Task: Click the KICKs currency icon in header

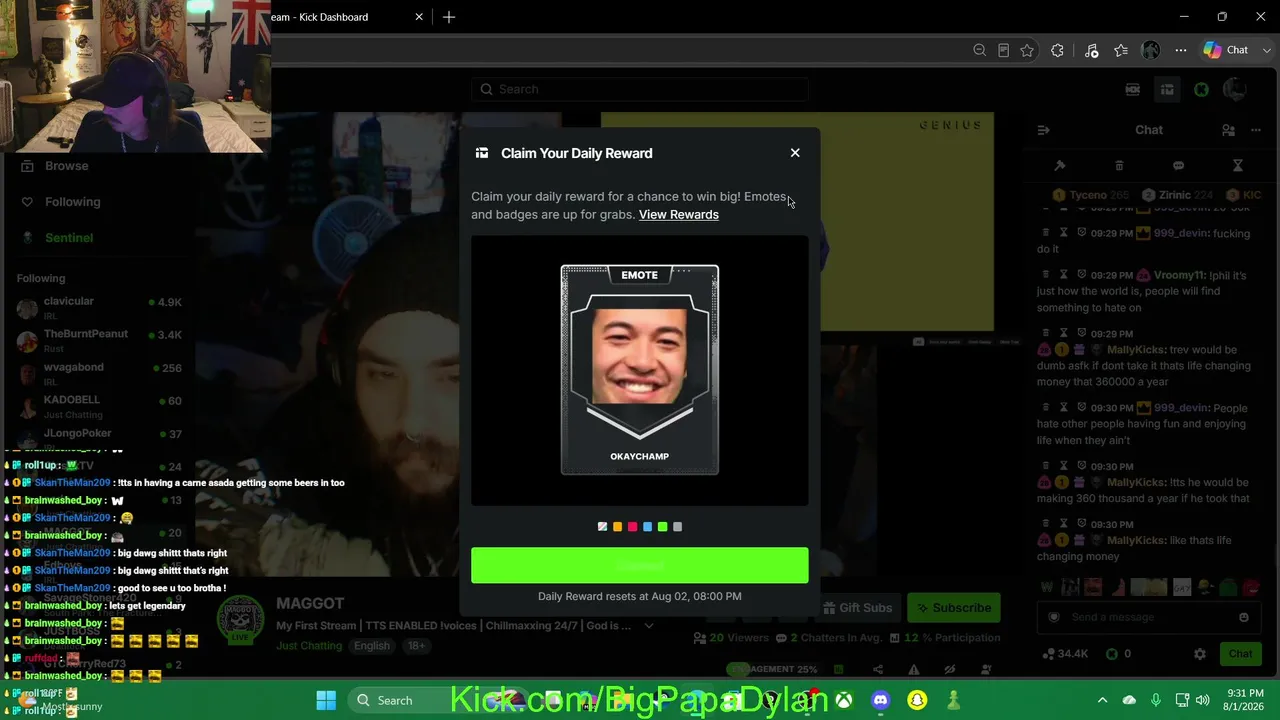Action: point(1133,90)
